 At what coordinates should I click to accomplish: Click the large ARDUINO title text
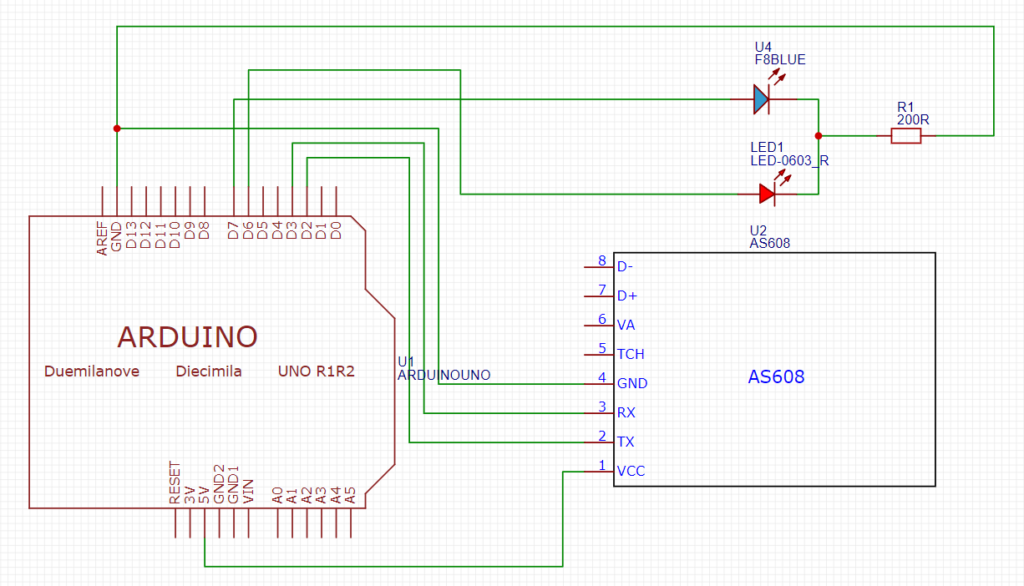tap(187, 337)
